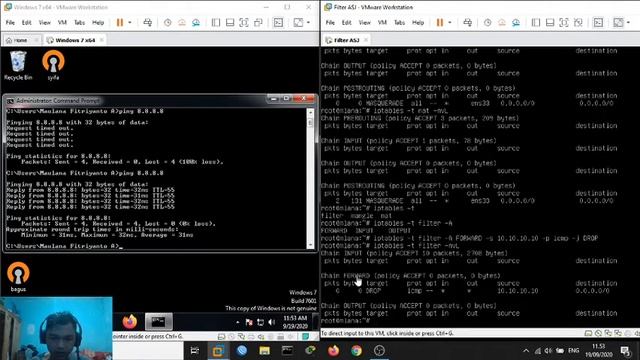Take snapshot of Windows 7 x64 VM

click(x=167, y=22)
